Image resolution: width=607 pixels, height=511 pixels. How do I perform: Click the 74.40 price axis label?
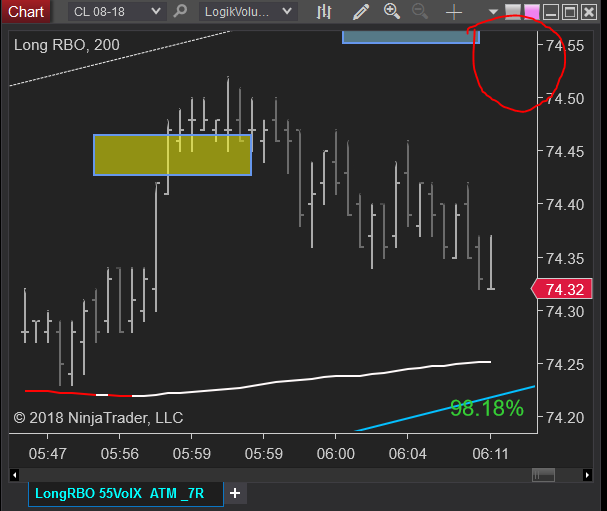565,205
